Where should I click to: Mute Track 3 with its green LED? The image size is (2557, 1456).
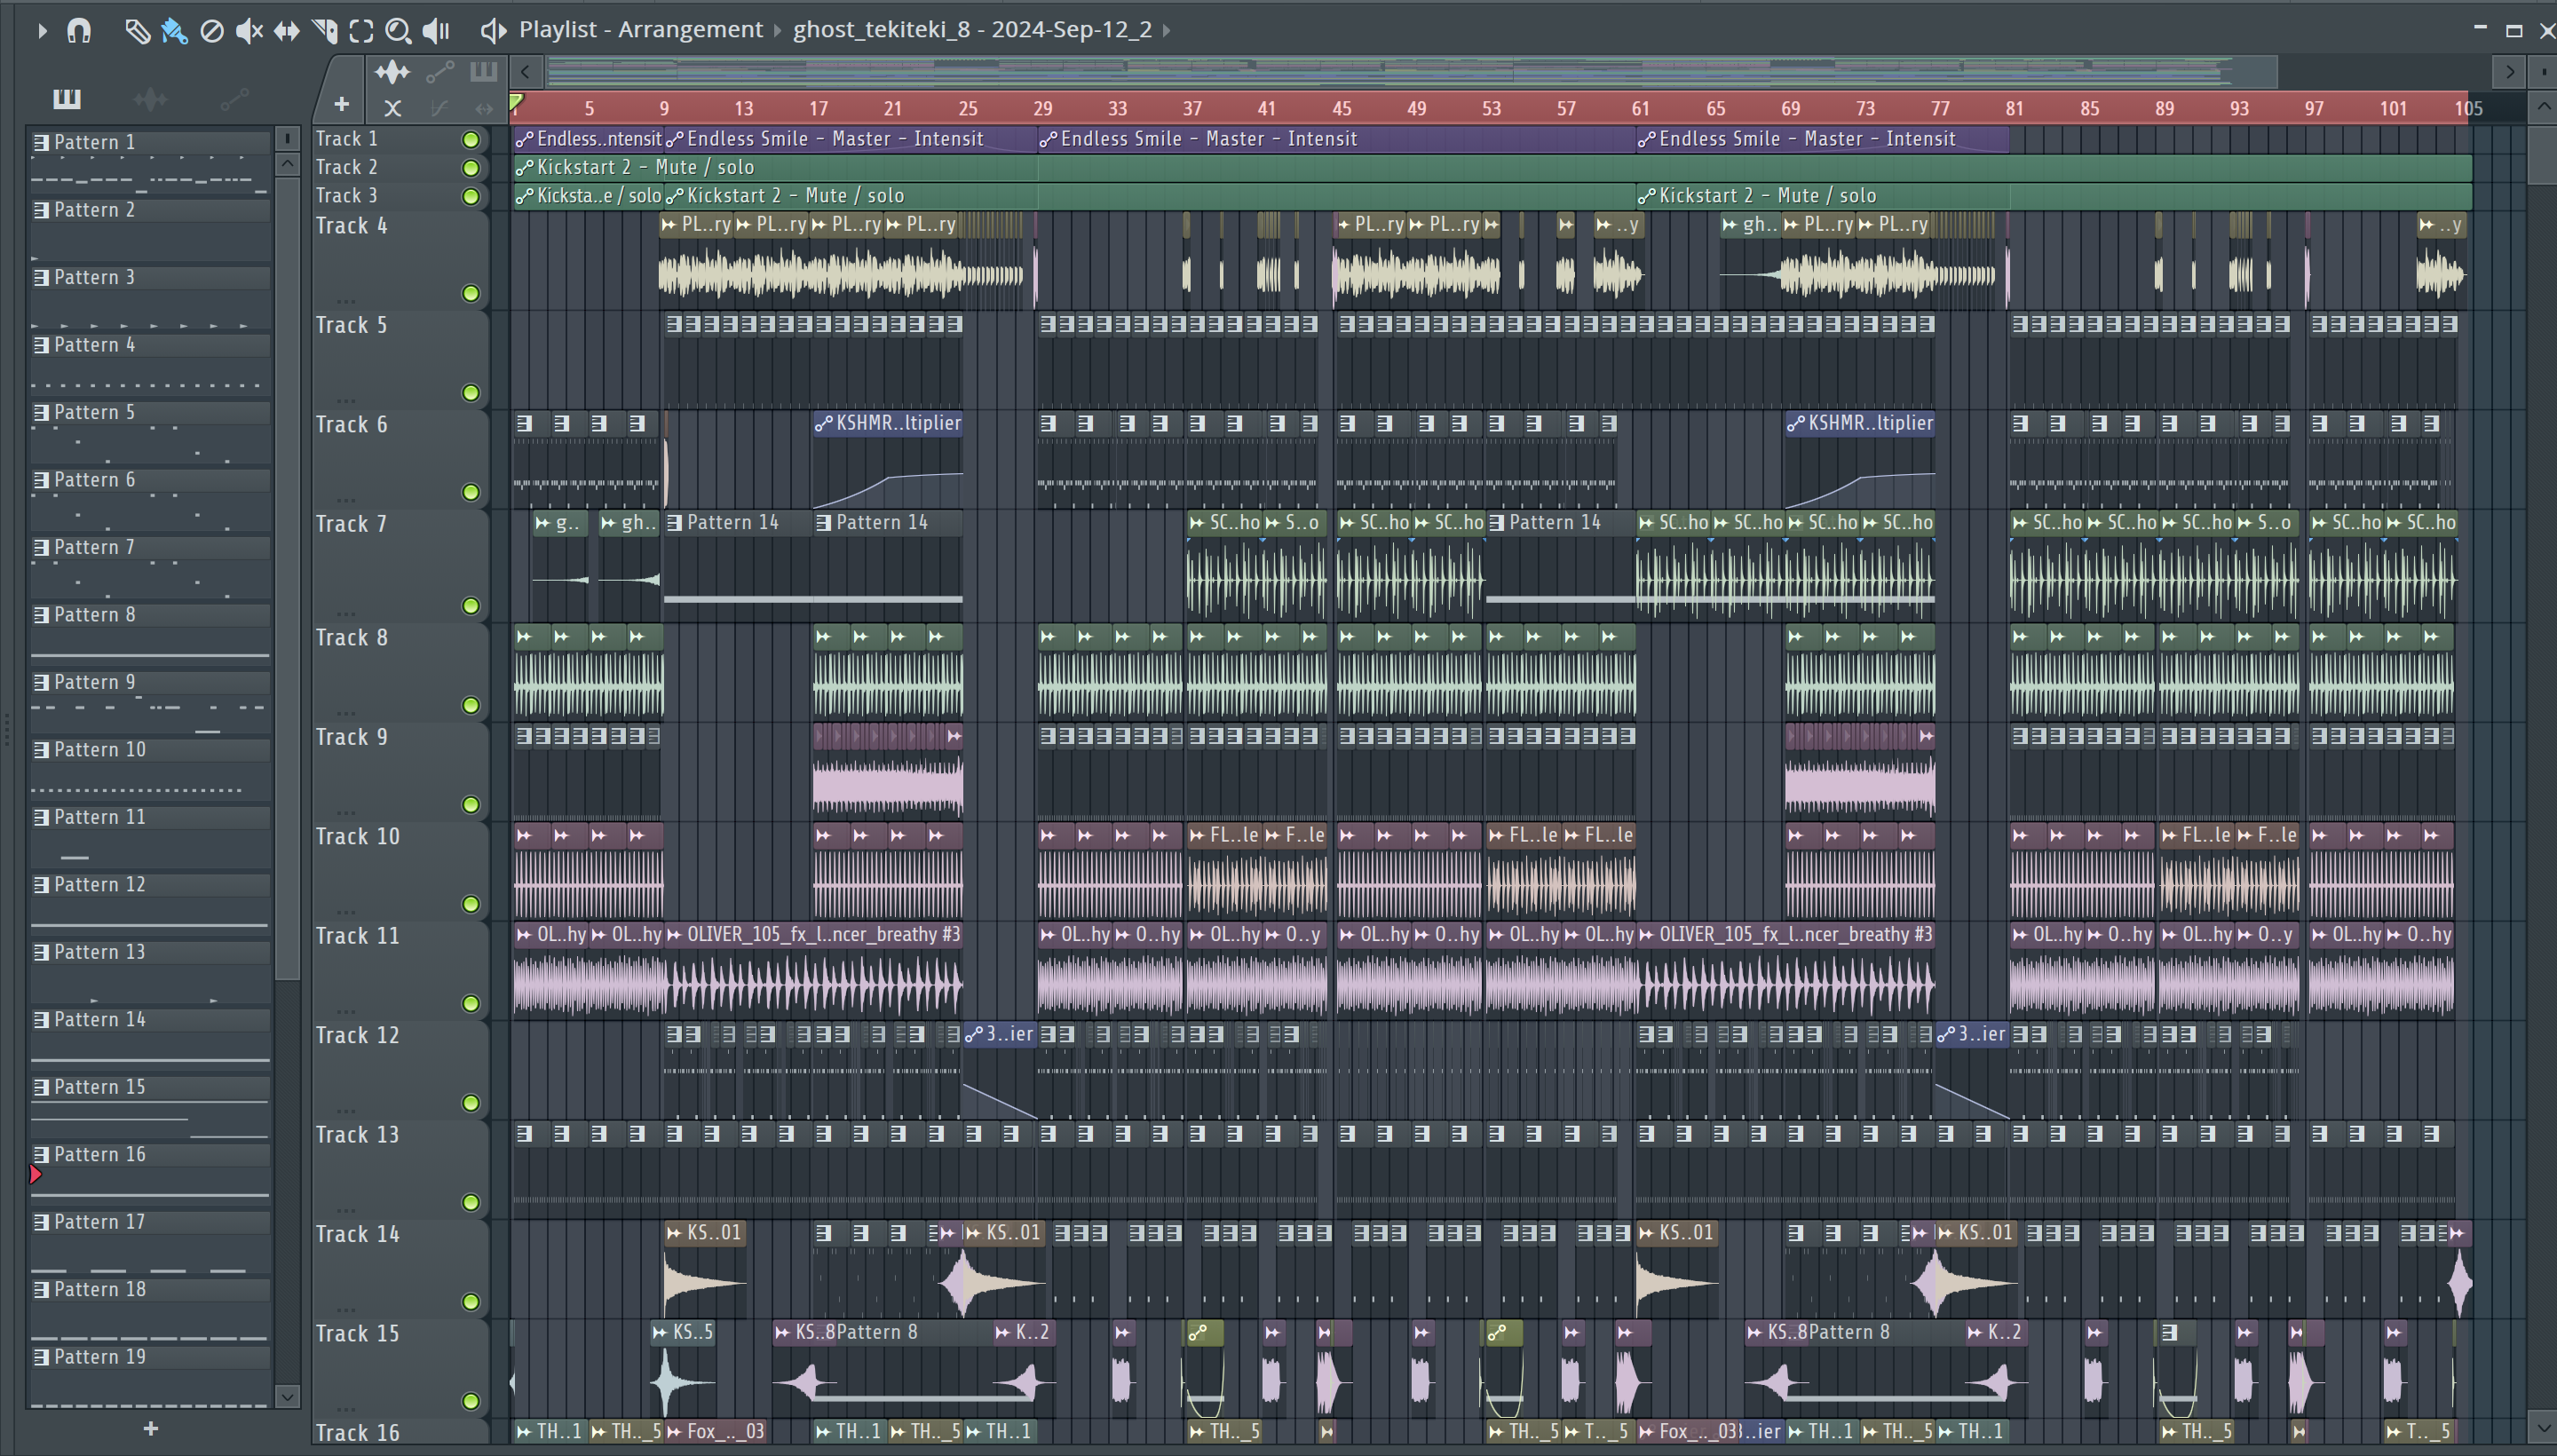coord(470,196)
